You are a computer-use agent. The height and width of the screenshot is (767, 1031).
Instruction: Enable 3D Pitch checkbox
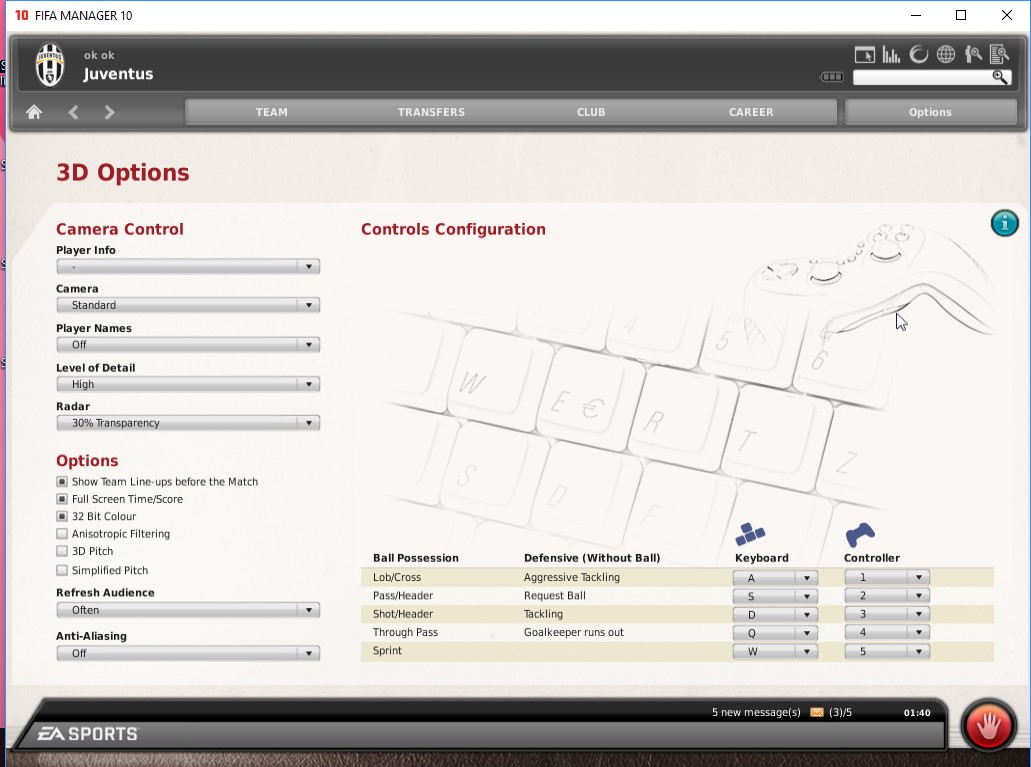[x=62, y=551]
